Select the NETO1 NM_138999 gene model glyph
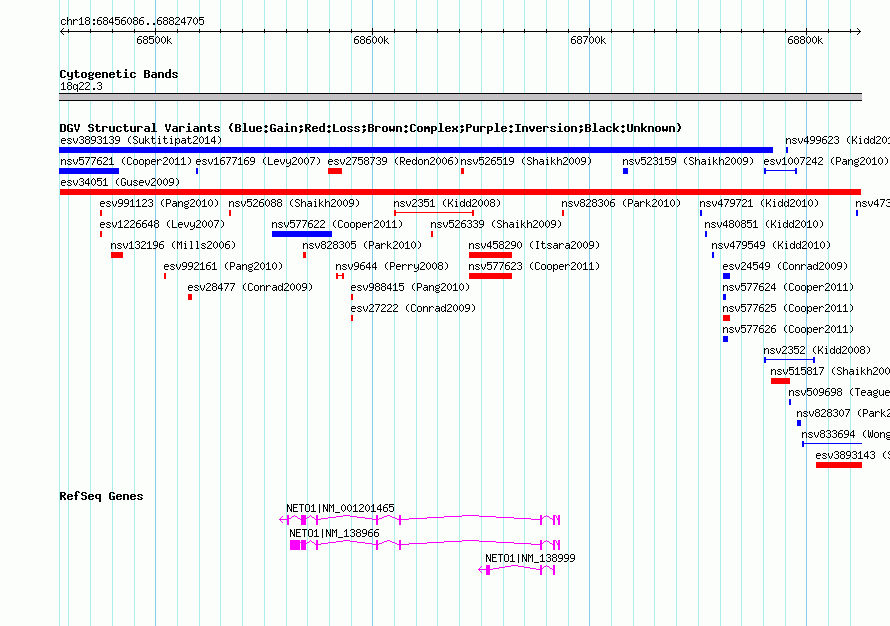Screen dimensions: 890x626 517,570
